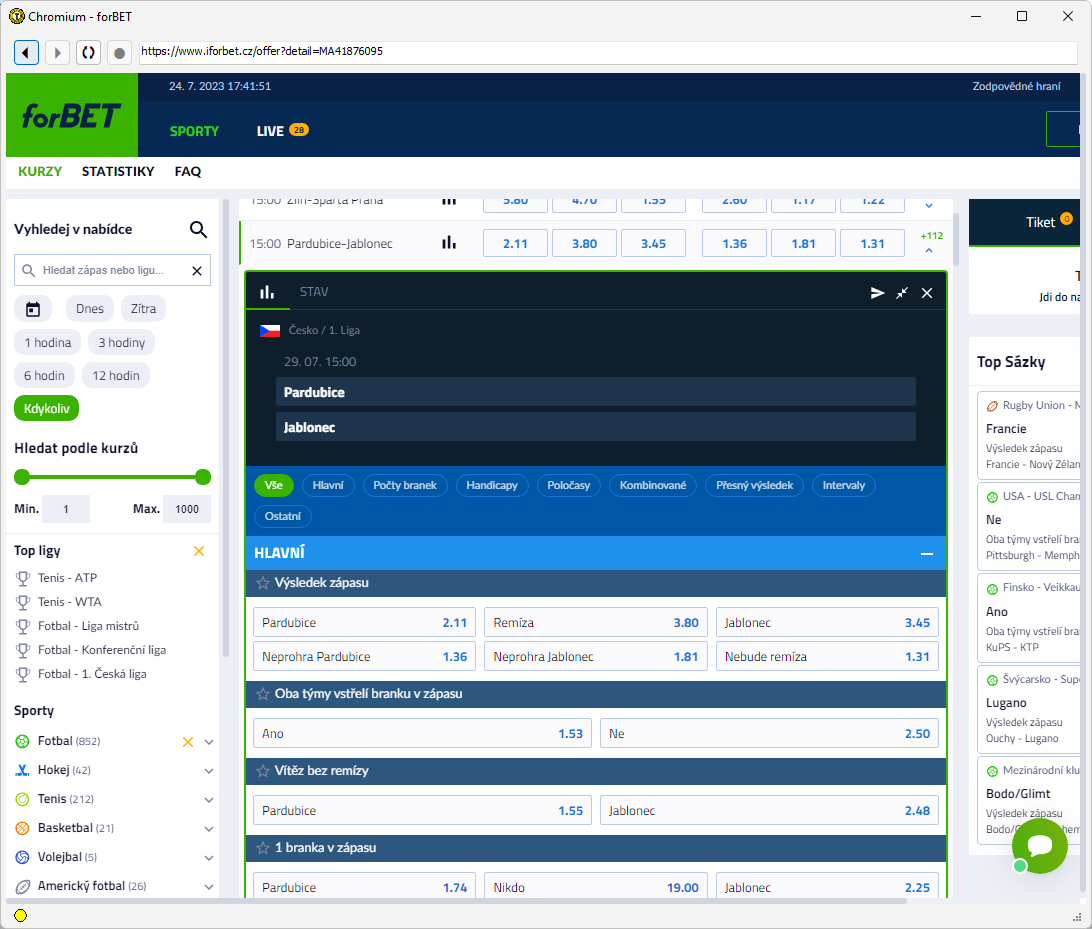Click the Hokej sport icon
Viewport: 1092px width, 929px height.
22,770
